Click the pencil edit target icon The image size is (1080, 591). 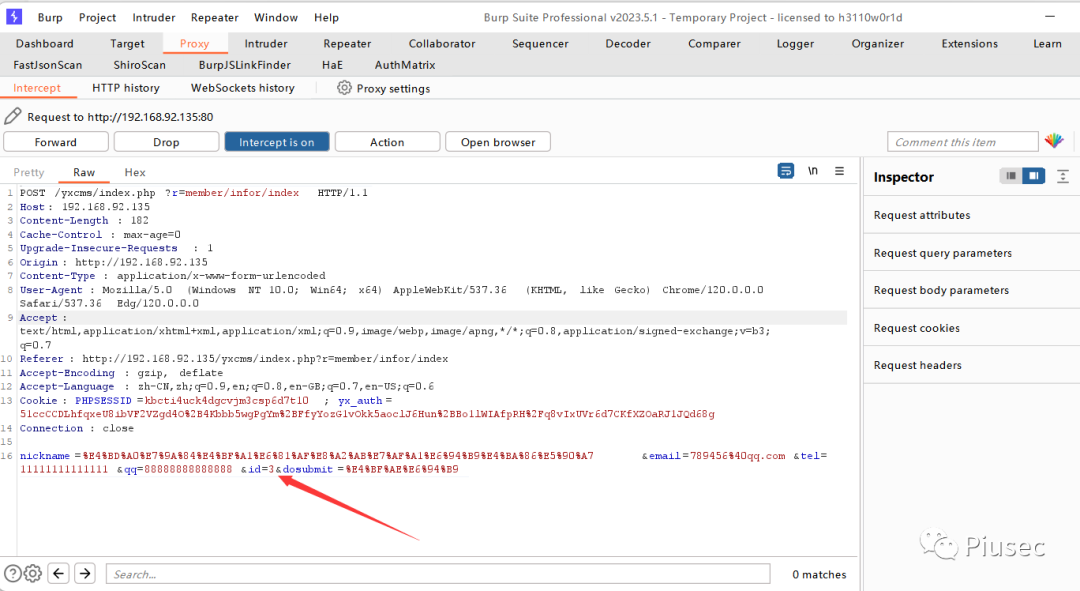coord(12,116)
